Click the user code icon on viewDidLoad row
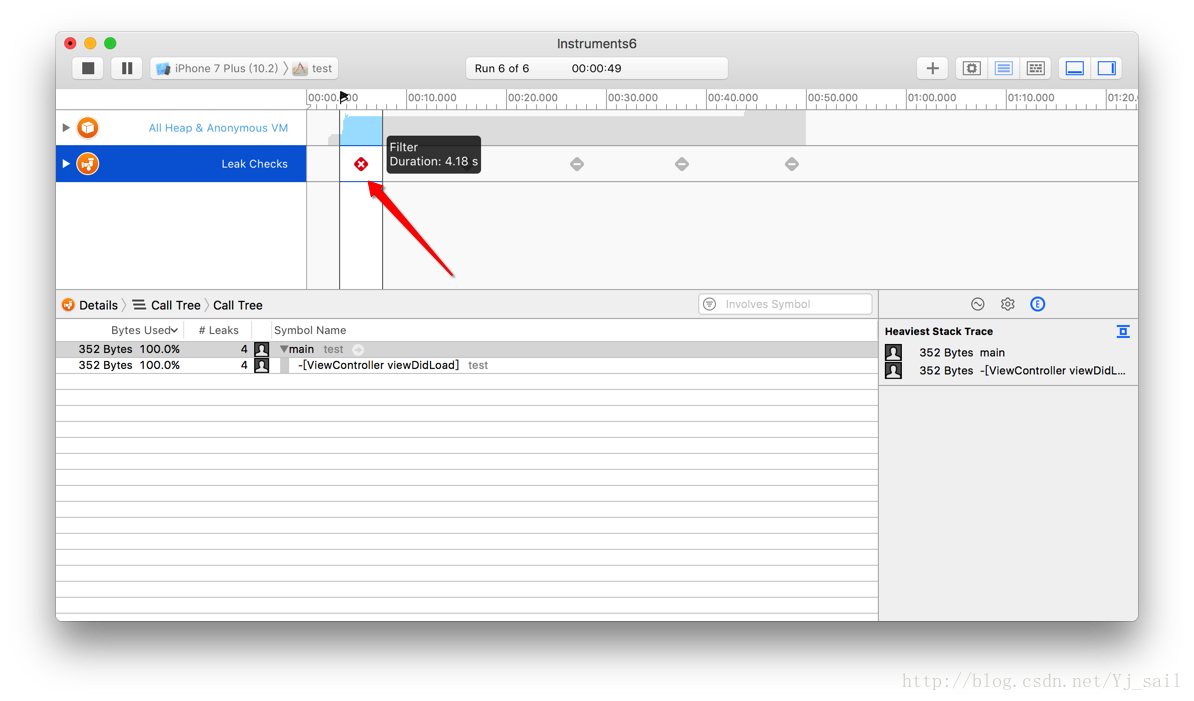 coord(261,365)
